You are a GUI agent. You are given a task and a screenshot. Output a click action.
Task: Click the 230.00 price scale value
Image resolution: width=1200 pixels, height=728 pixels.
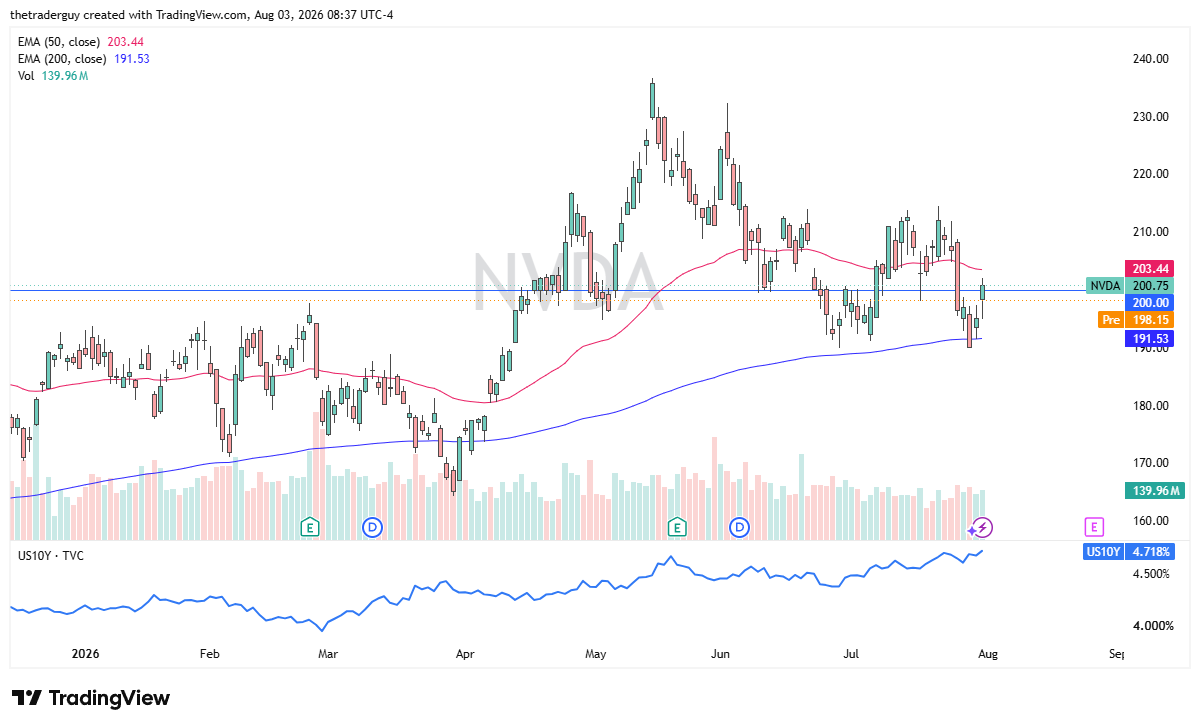(x=1149, y=116)
